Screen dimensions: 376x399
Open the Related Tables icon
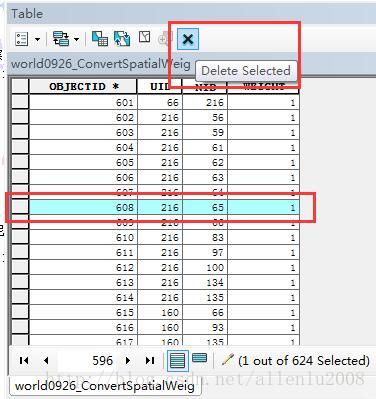coord(61,39)
